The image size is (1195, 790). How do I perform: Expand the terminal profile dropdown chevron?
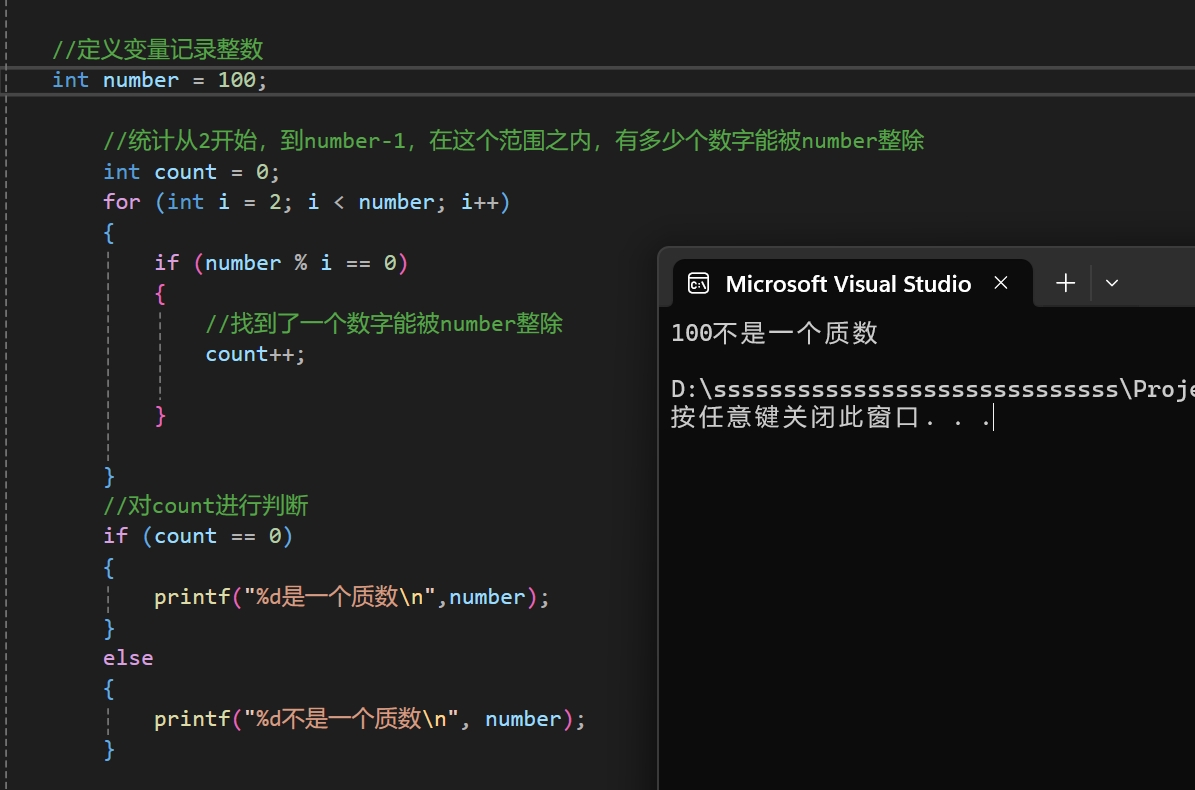pos(1112,283)
